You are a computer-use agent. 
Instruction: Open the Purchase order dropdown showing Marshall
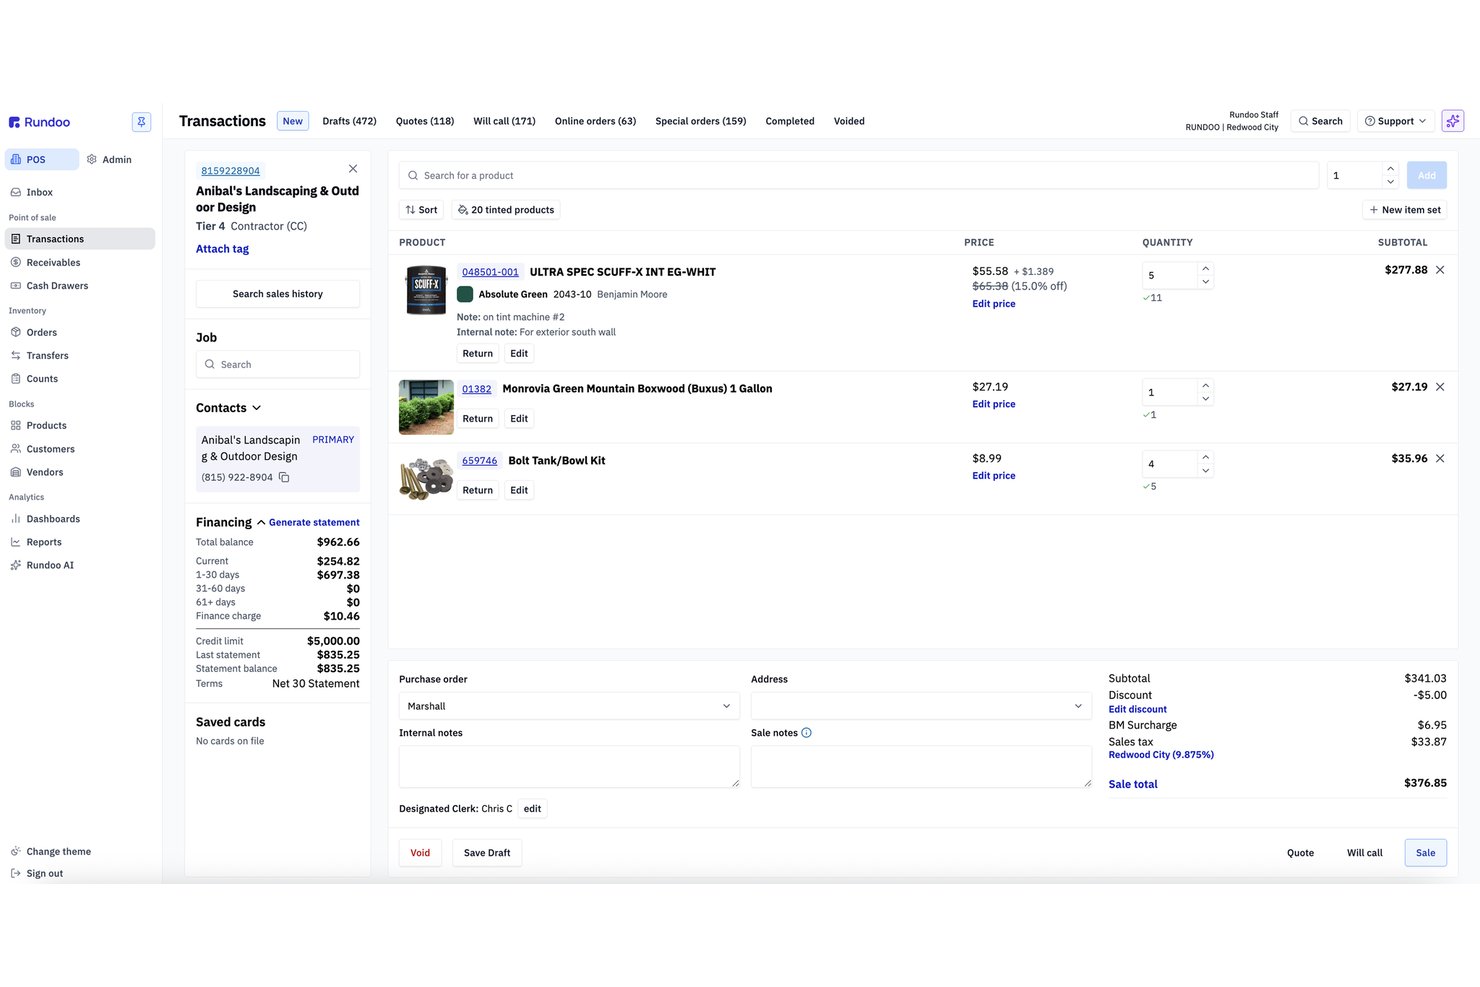pyautogui.click(x=569, y=706)
